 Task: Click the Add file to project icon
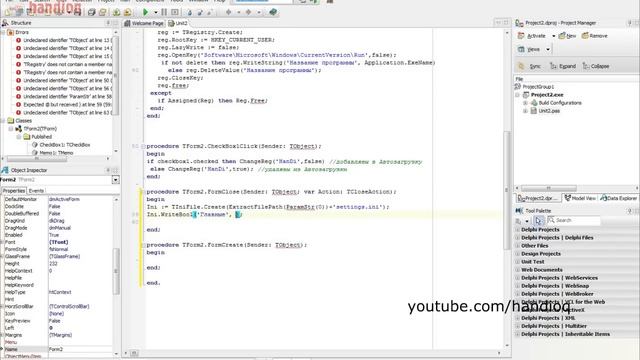tap(116, 12)
